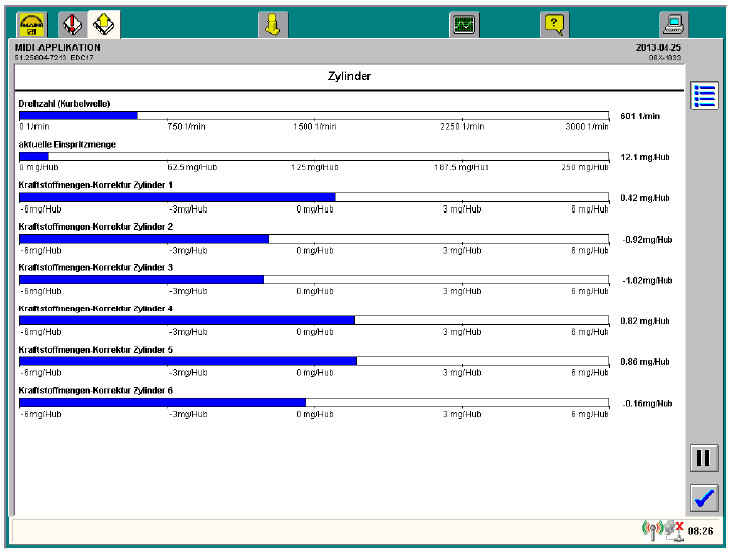
Task: Open the green oscilloscope monitor icon
Action: pyautogui.click(x=463, y=25)
